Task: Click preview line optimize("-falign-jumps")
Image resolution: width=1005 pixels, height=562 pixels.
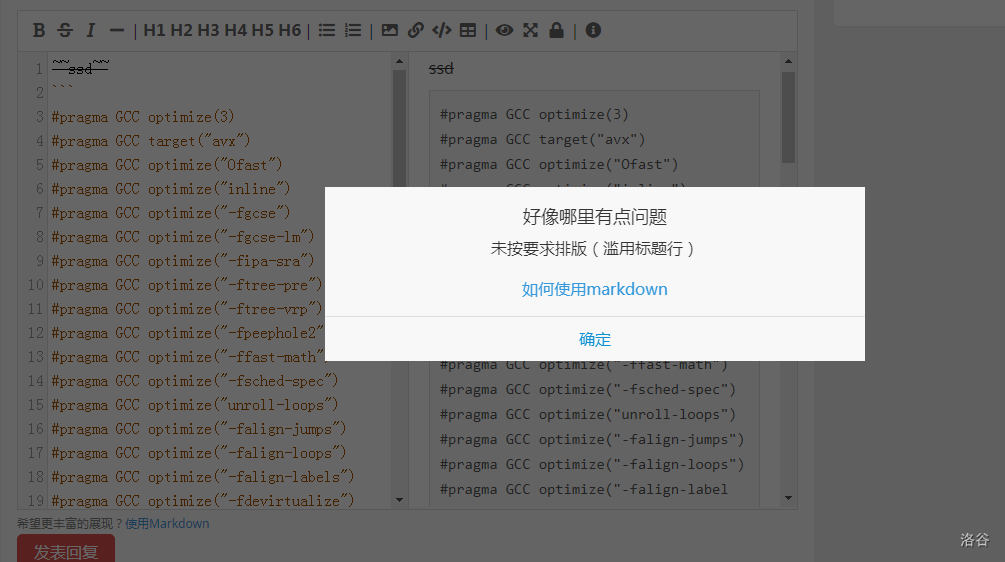Action: coord(592,440)
